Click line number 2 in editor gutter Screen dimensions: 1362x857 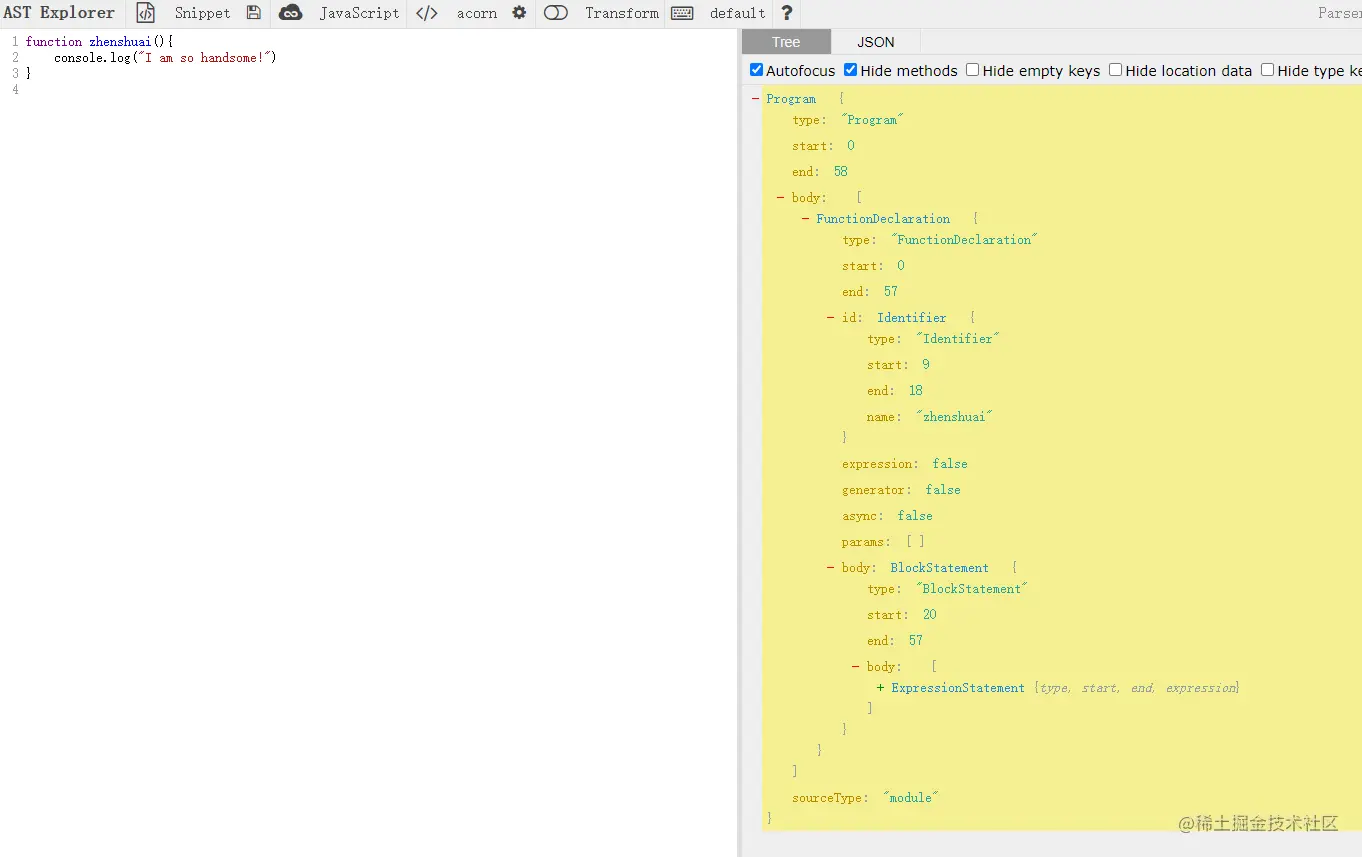tap(15, 58)
